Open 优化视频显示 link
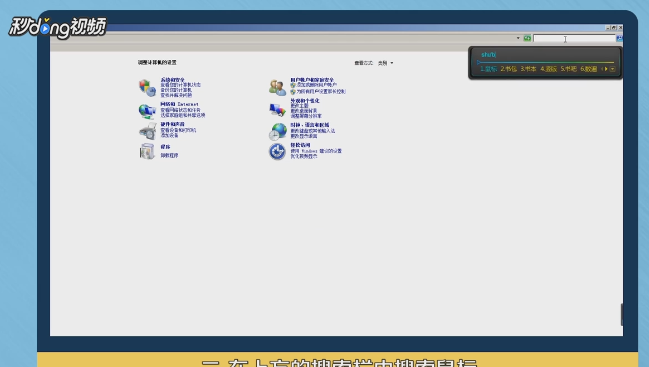Screen dimensions: 649x367 304,156
